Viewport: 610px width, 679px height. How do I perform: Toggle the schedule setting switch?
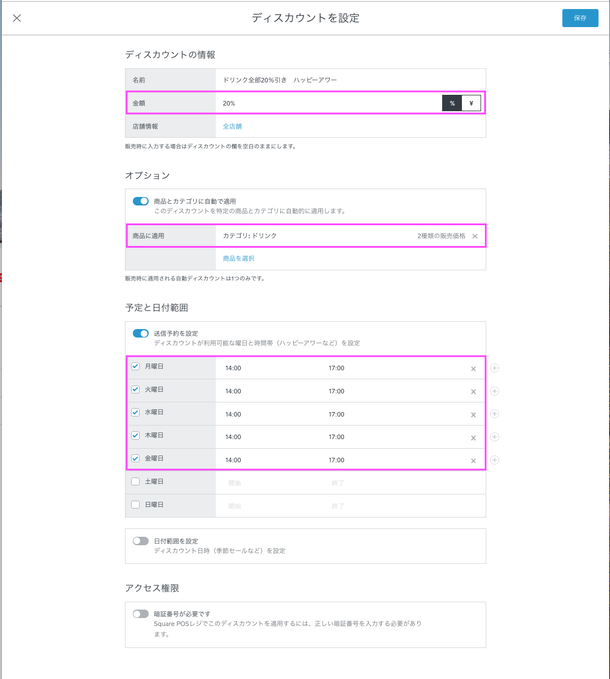pyautogui.click(x=140, y=333)
